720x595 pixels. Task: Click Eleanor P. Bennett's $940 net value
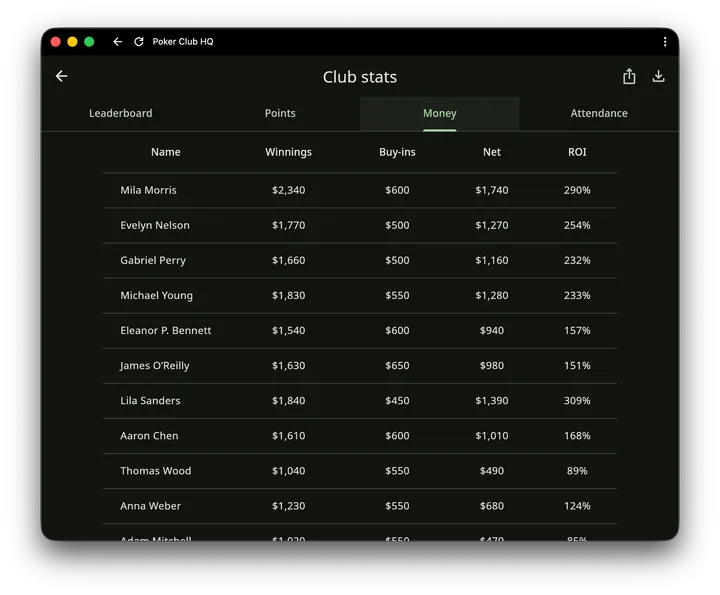pos(492,331)
